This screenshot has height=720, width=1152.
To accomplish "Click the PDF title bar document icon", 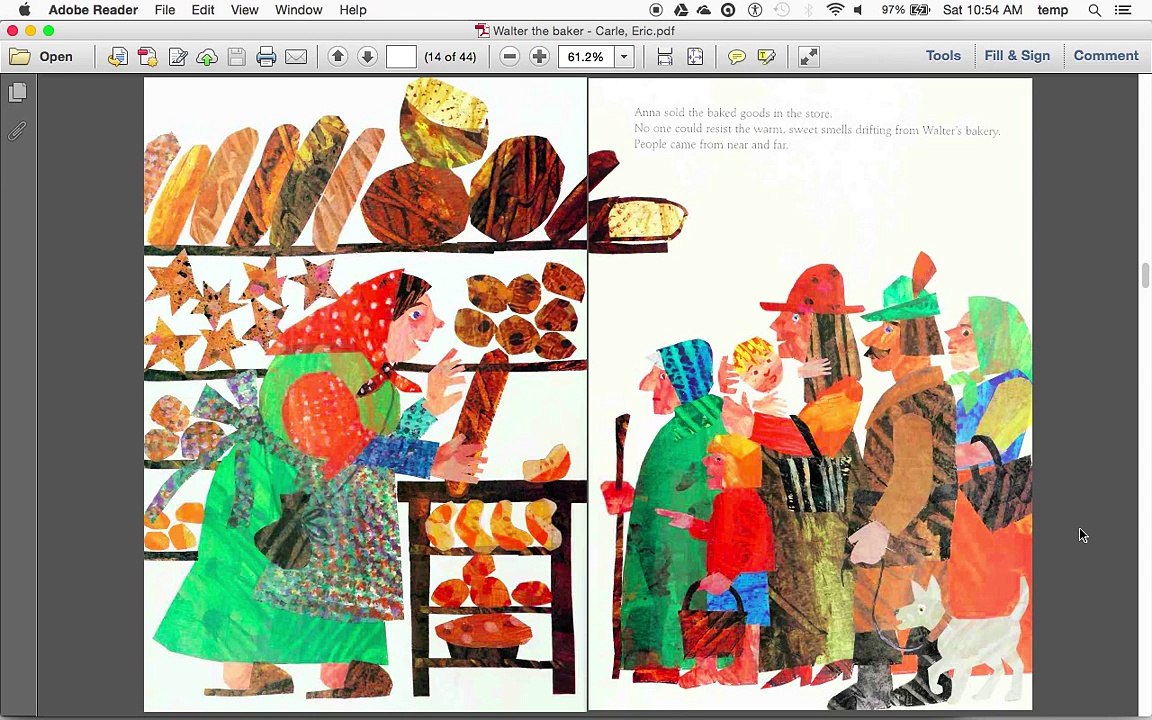I will tap(482, 30).
